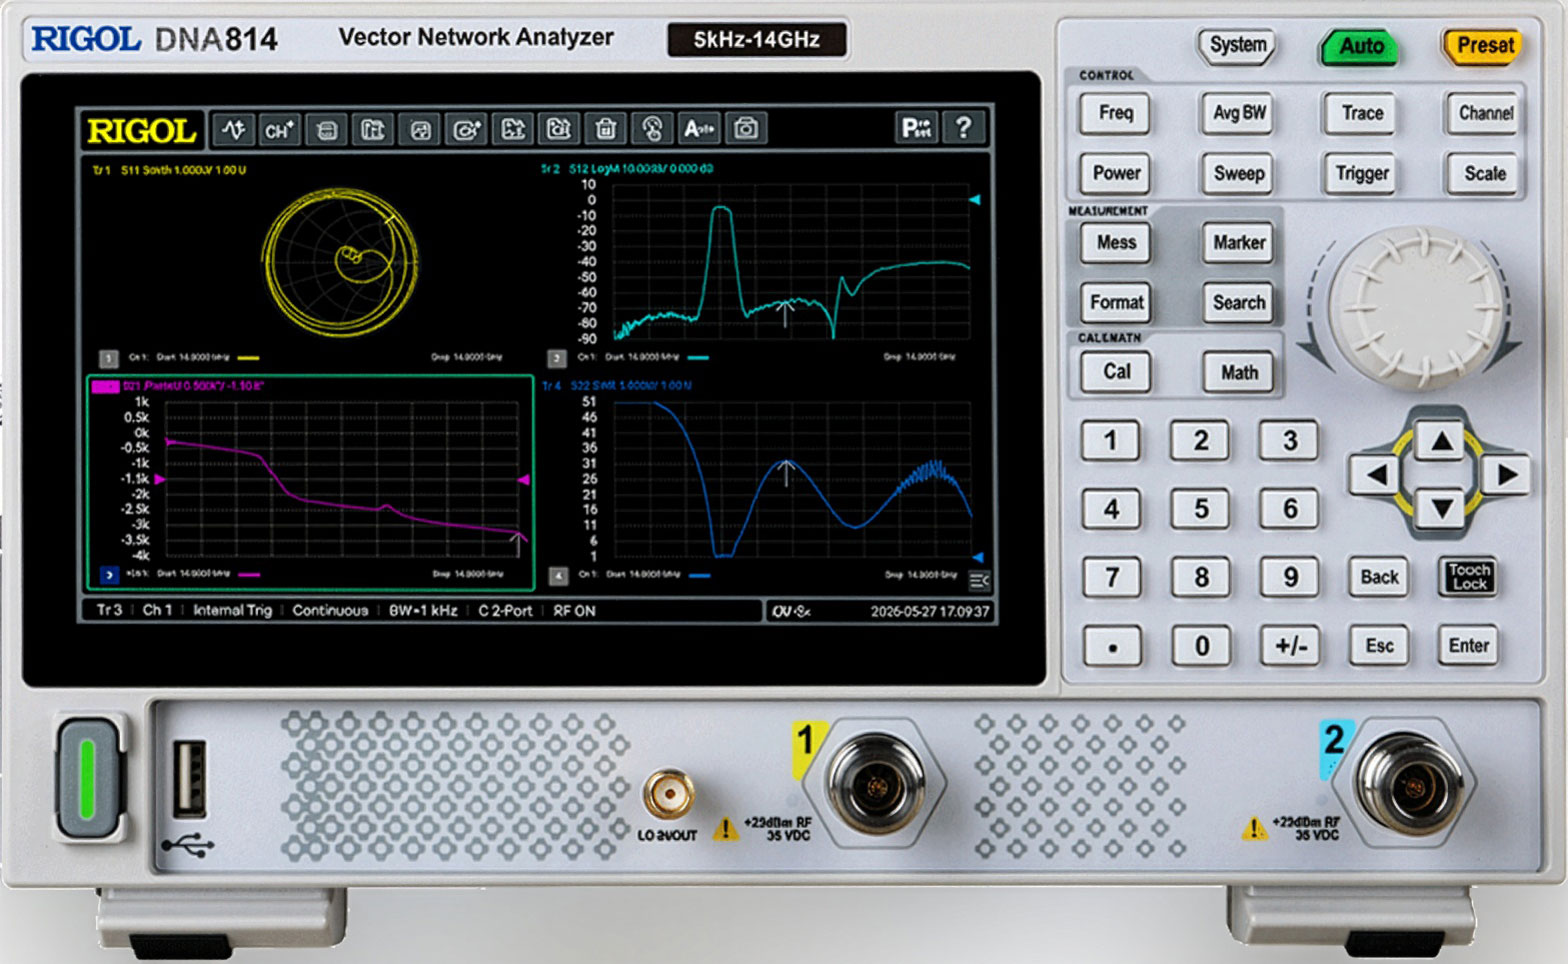Click the right arrow key
1568x964 pixels.
[1506, 475]
